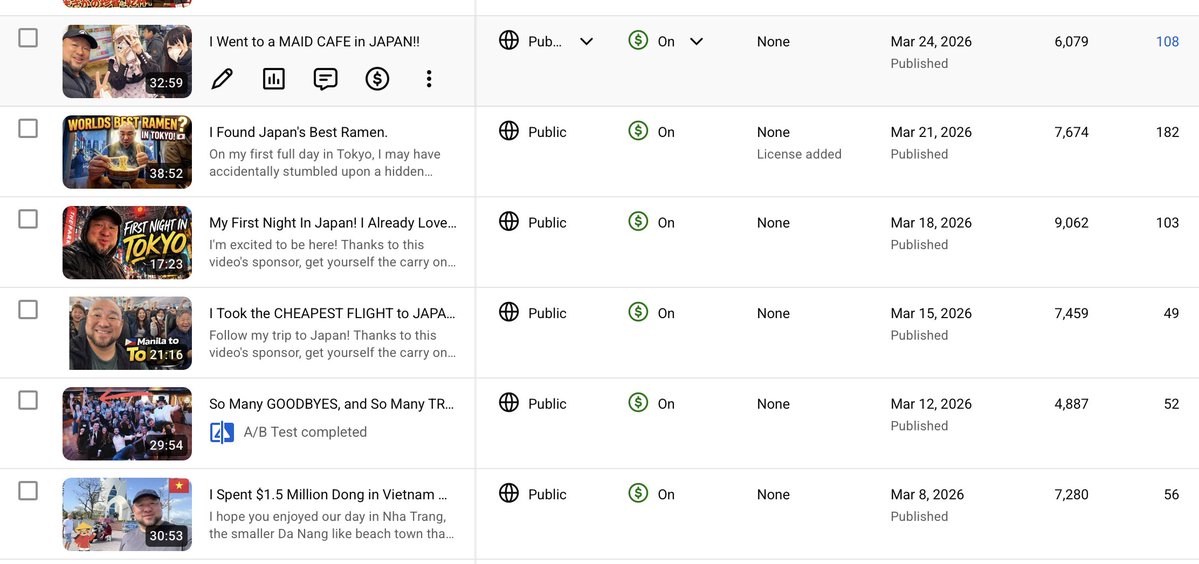The height and width of the screenshot is (564, 1199).
Task: Click the globe icon in the Vietnam Dong row
Action: (509, 494)
